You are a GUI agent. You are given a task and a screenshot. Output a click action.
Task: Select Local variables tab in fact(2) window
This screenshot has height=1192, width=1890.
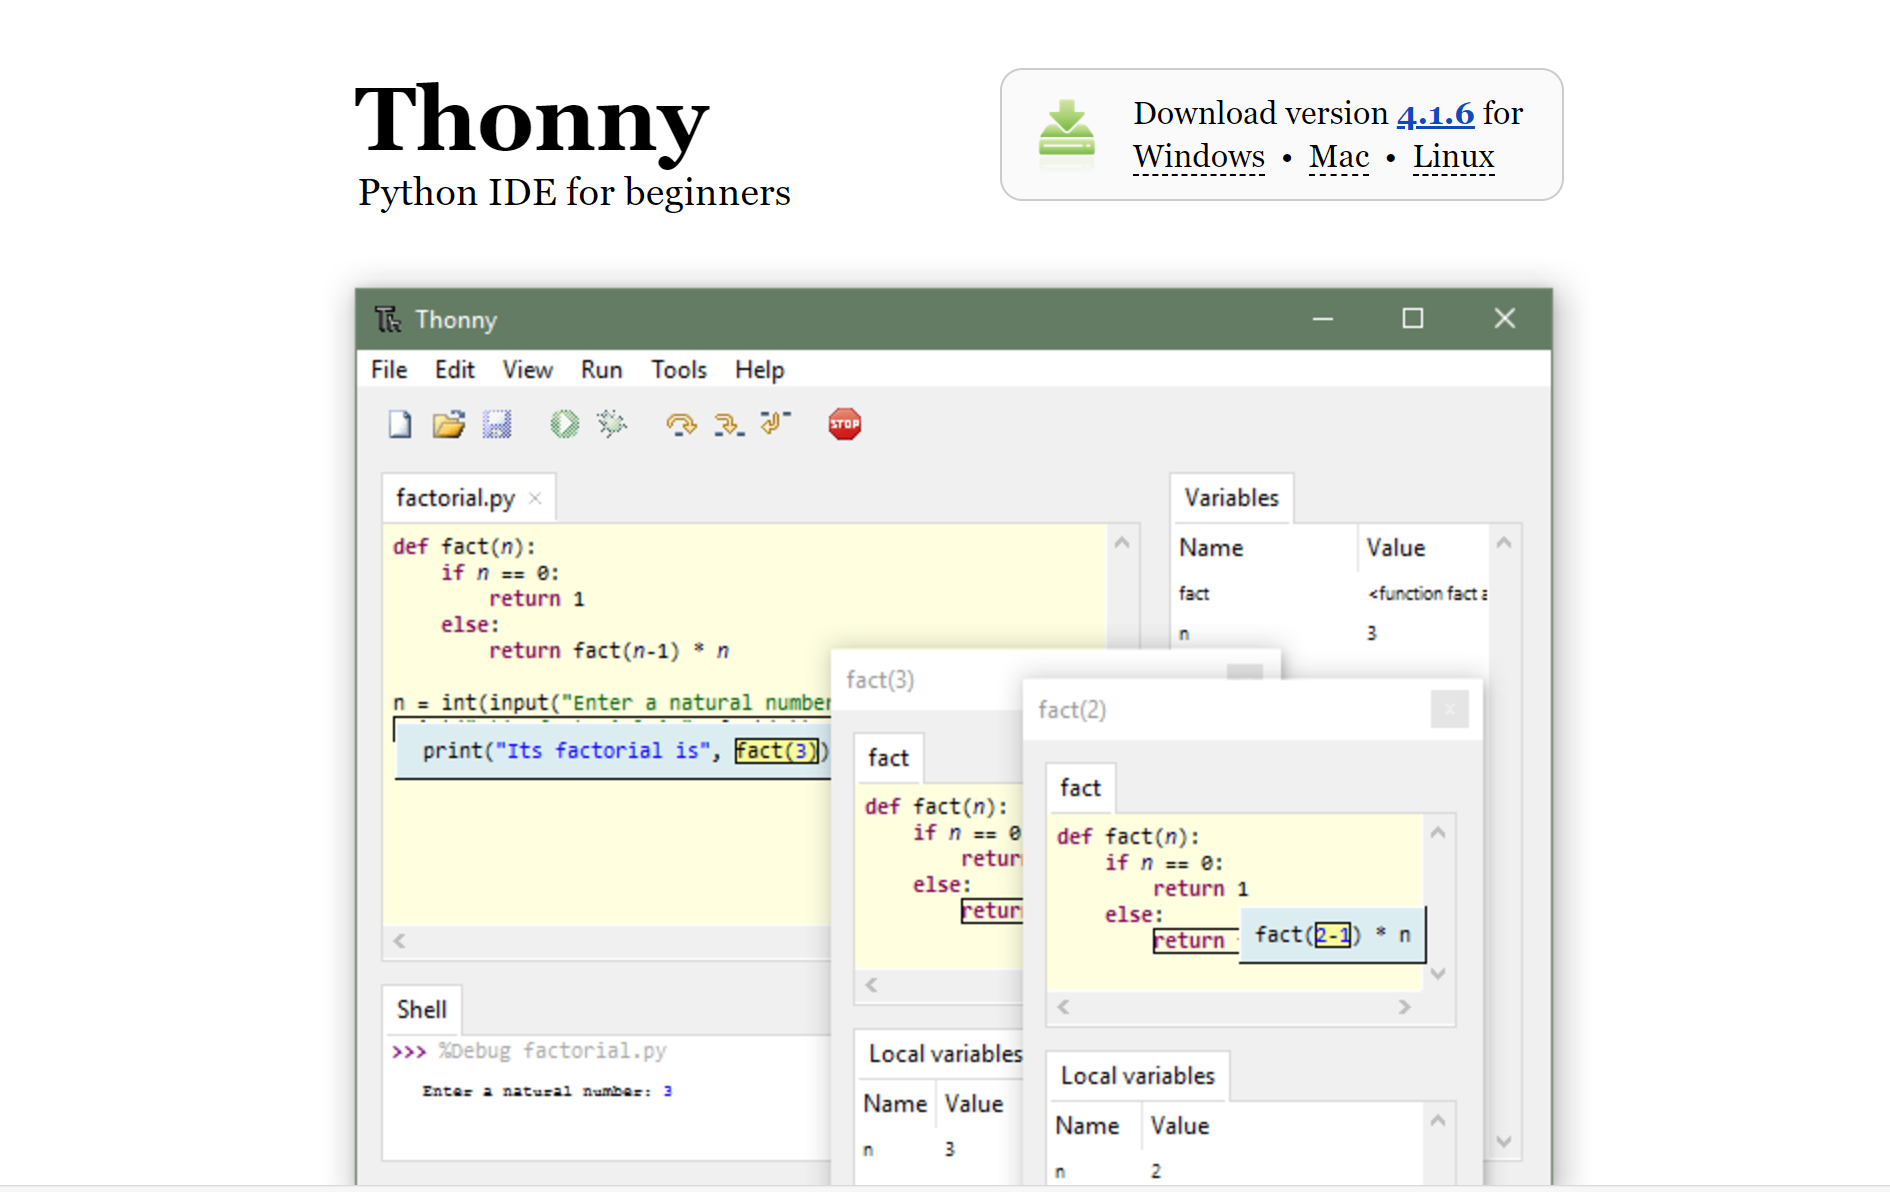(1138, 1076)
